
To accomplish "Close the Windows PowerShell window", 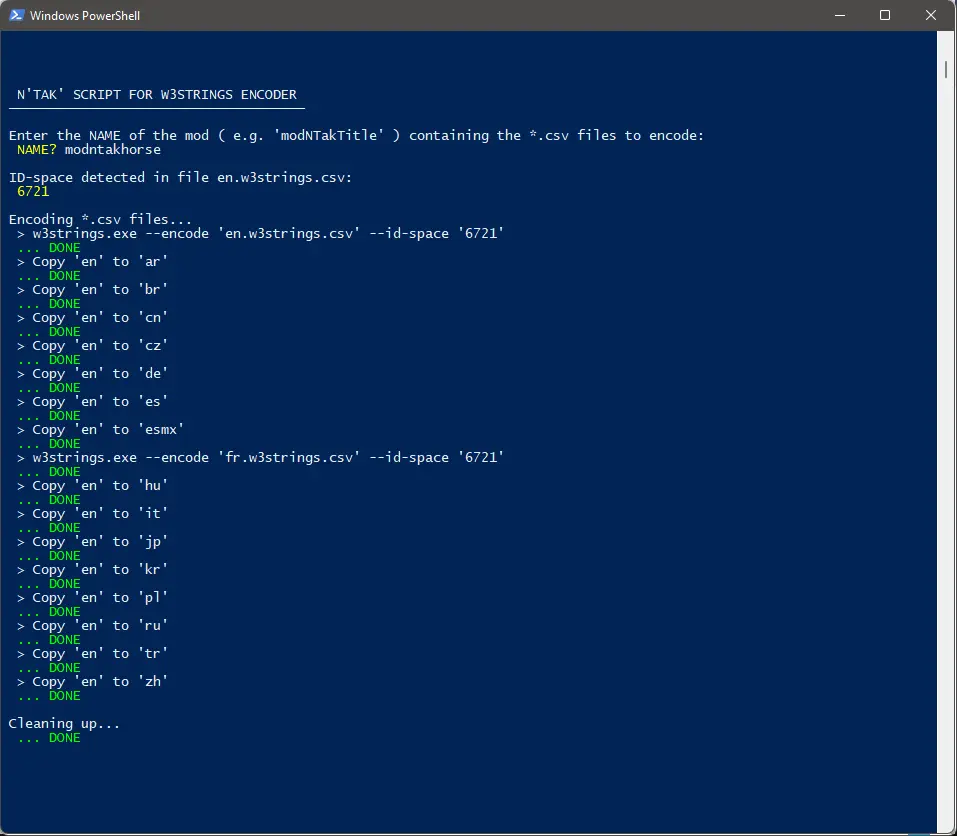I will pos(930,15).
